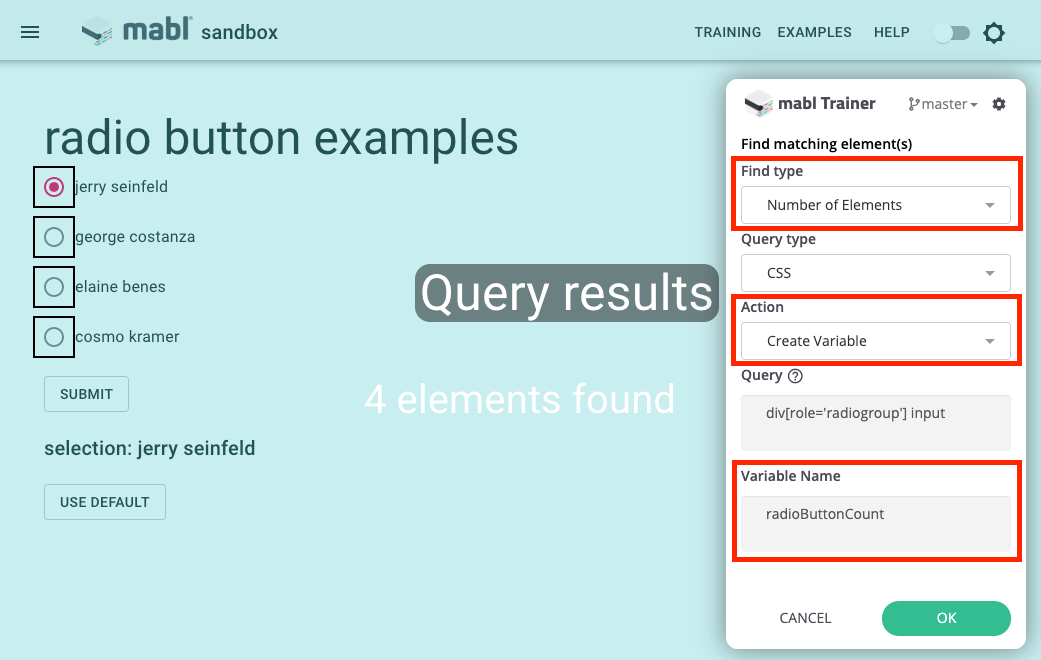Screen dimensions: 1041x660
Task: Open the TRAINING menu item
Action: 727,32
